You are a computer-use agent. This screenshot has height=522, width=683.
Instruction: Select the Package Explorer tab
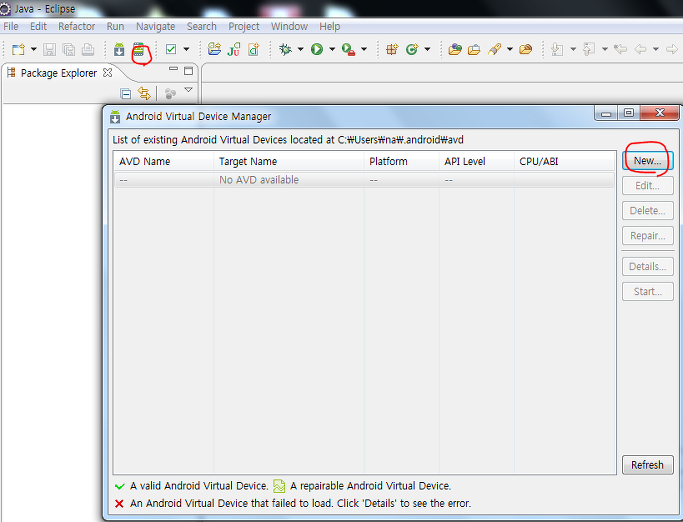(58, 73)
